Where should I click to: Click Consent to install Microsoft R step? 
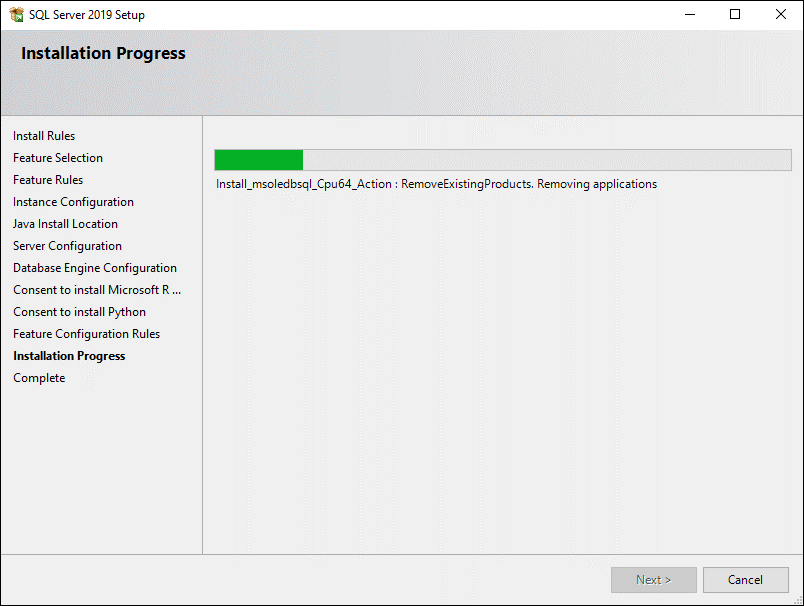pos(97,290)
